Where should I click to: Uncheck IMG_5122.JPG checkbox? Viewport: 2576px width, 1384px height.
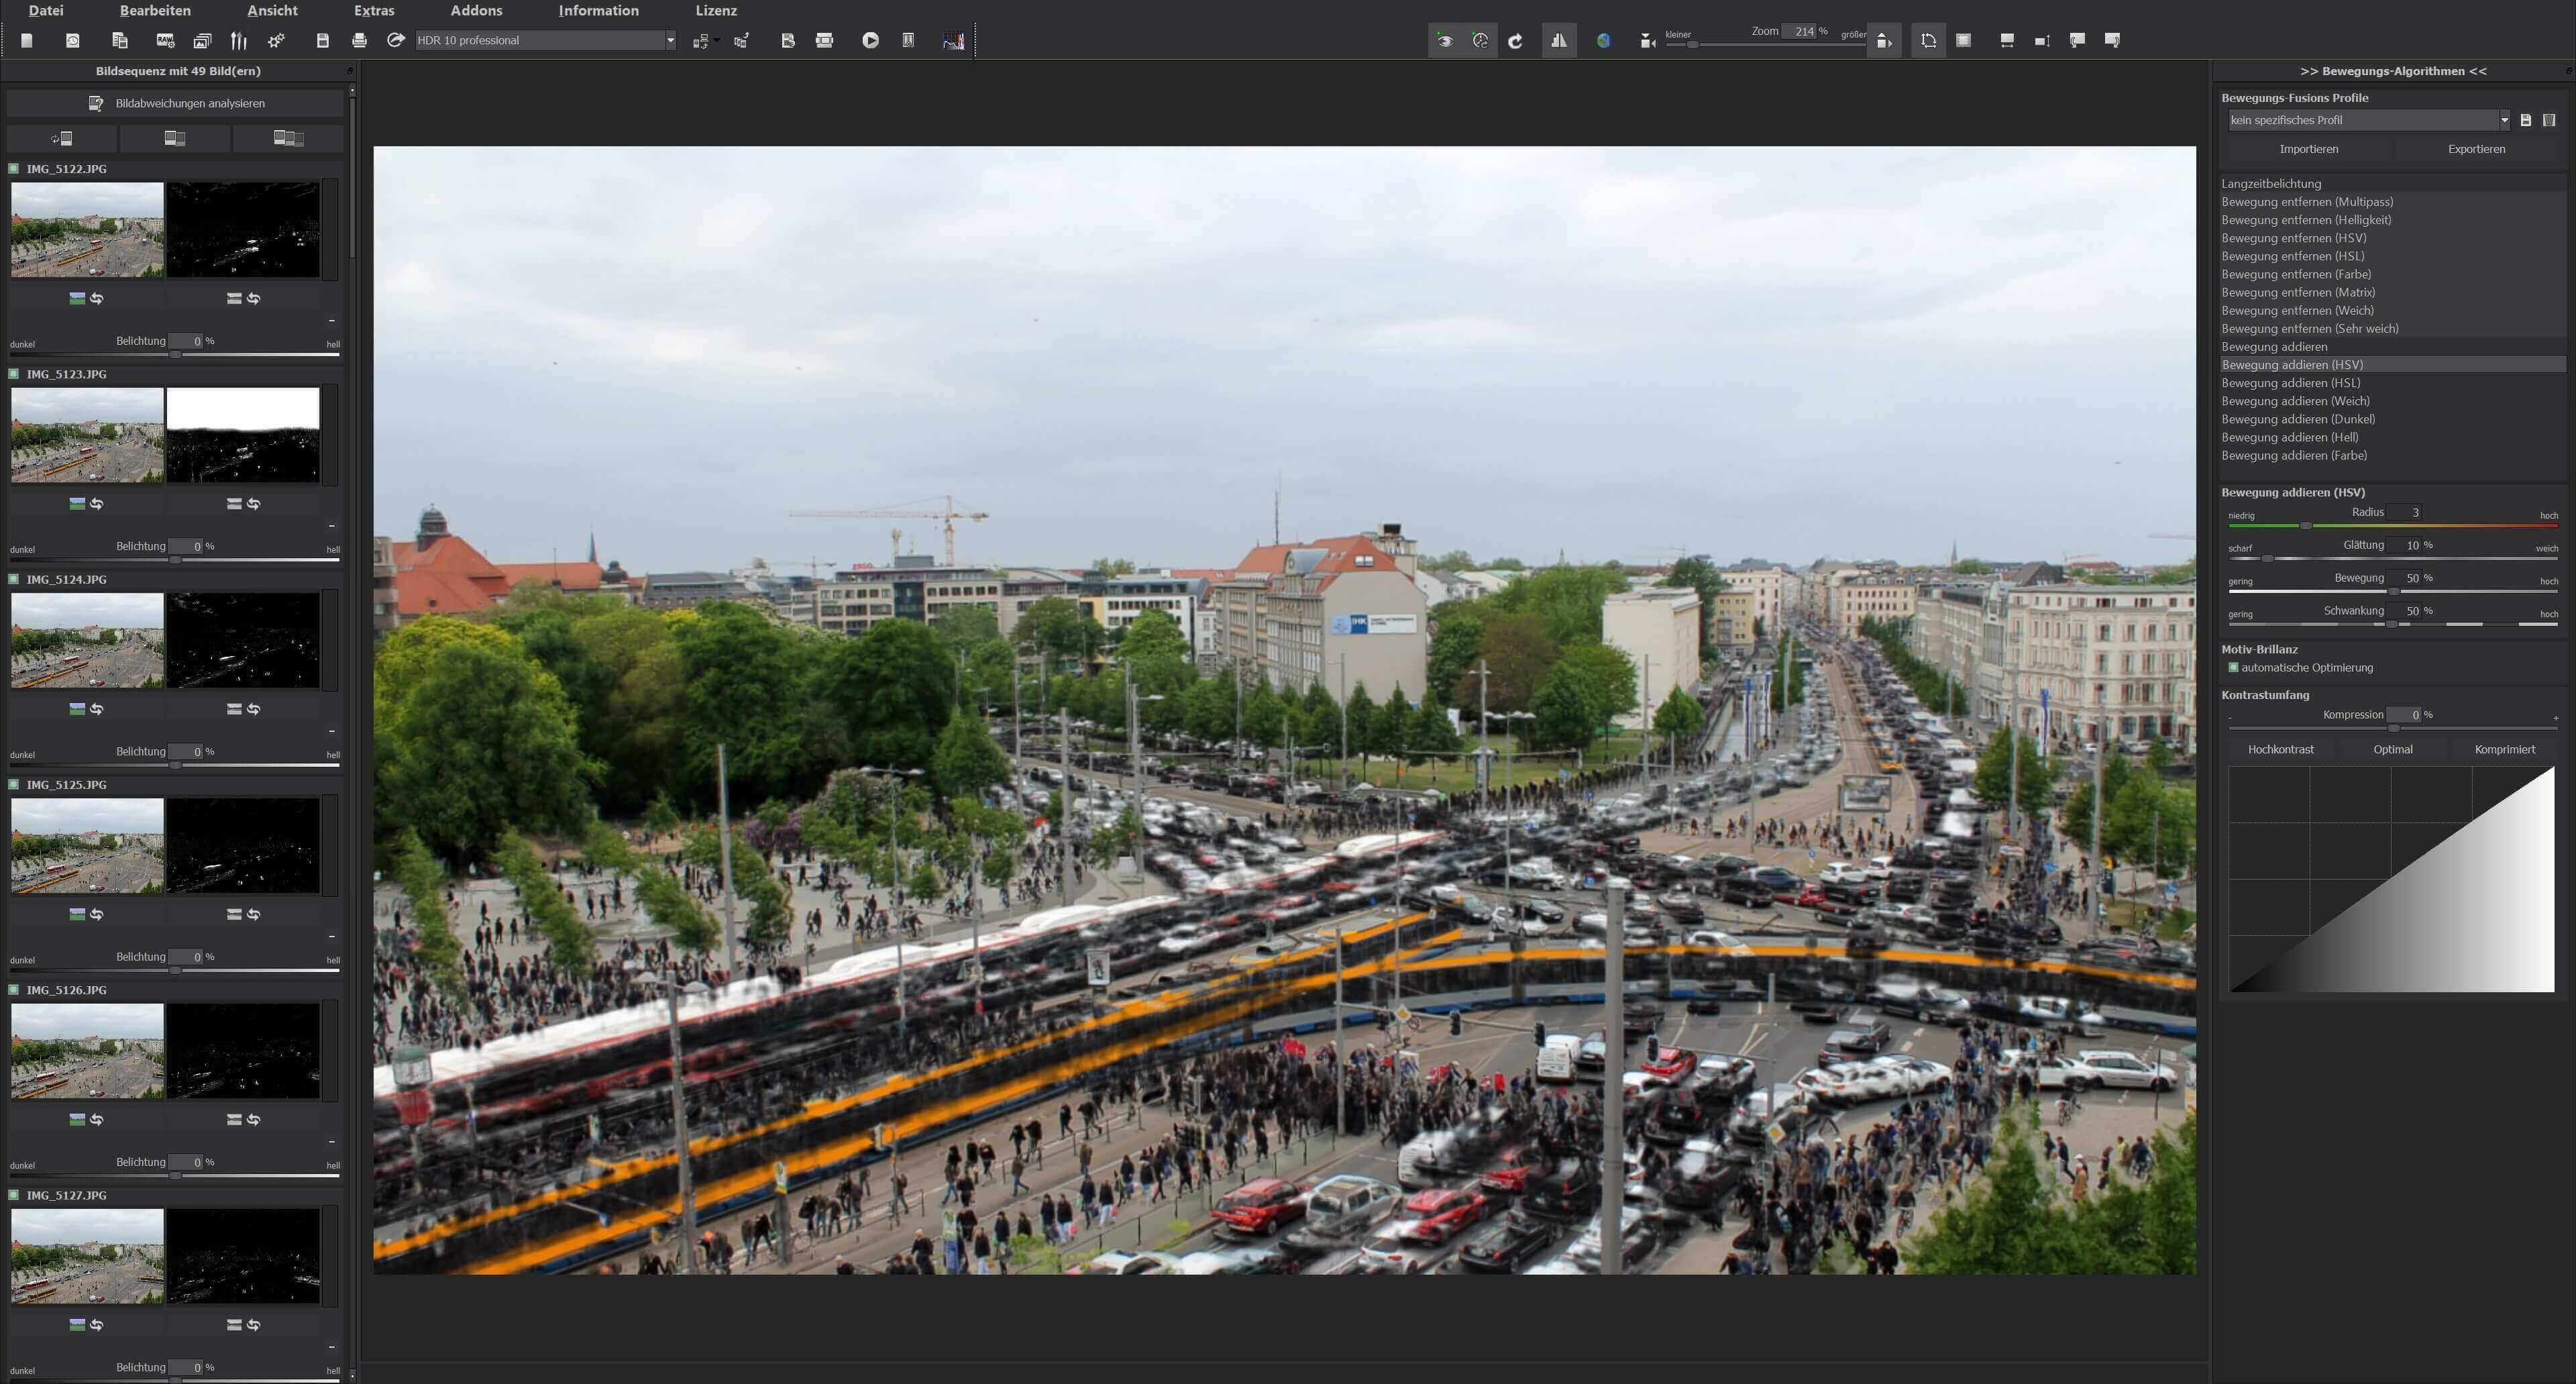pyautogui.click(x=14, y=169)
